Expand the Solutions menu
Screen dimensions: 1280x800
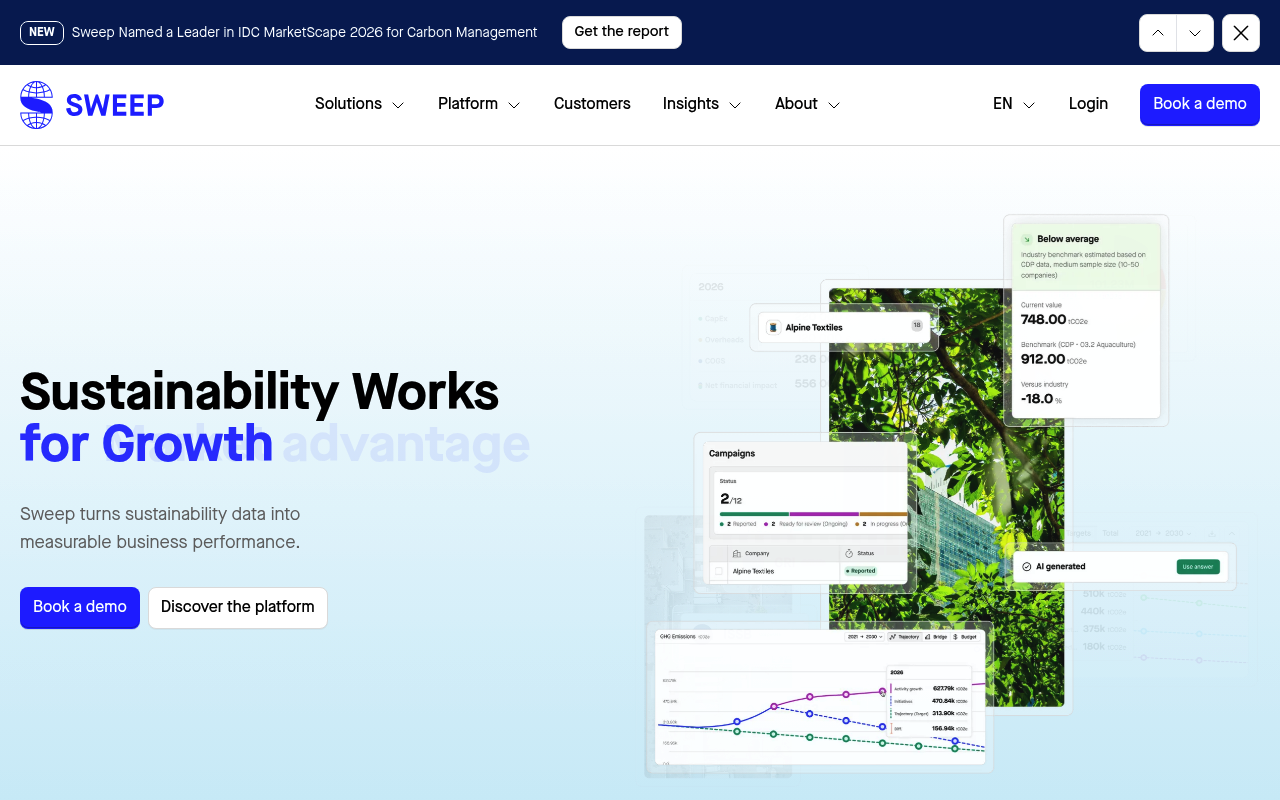click(x=359, y=104)
